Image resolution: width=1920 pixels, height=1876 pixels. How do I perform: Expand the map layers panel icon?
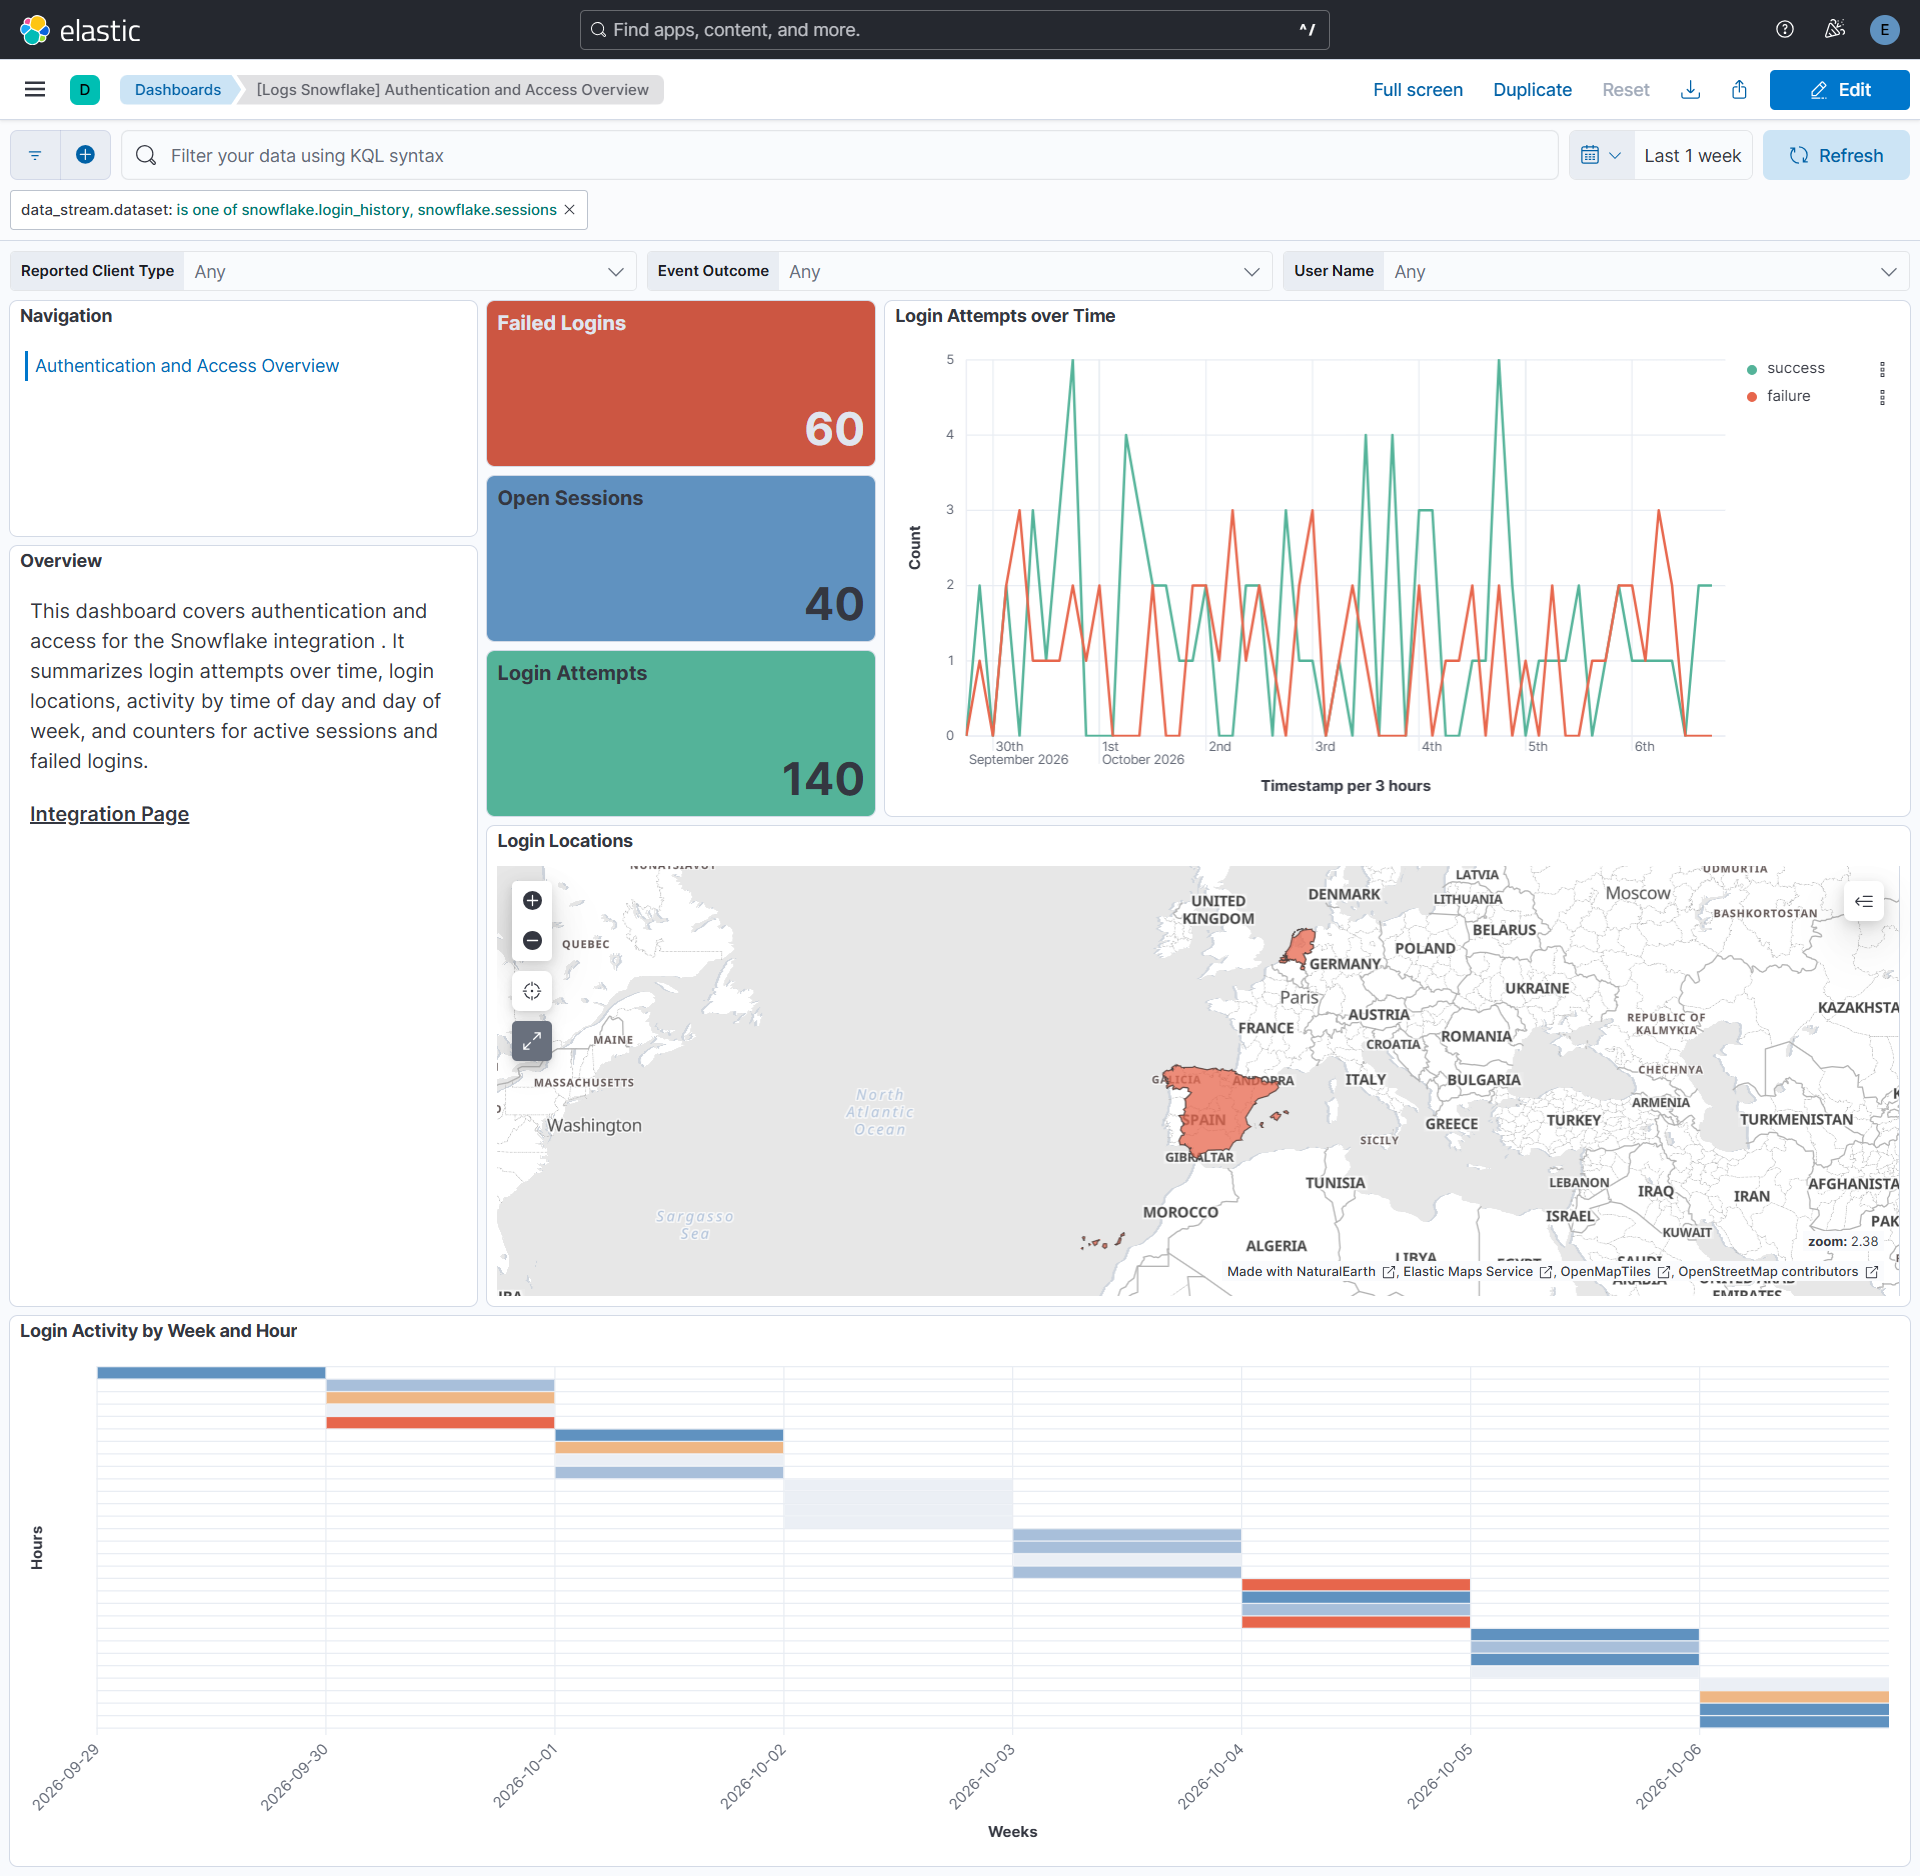tap(1864, 901)
